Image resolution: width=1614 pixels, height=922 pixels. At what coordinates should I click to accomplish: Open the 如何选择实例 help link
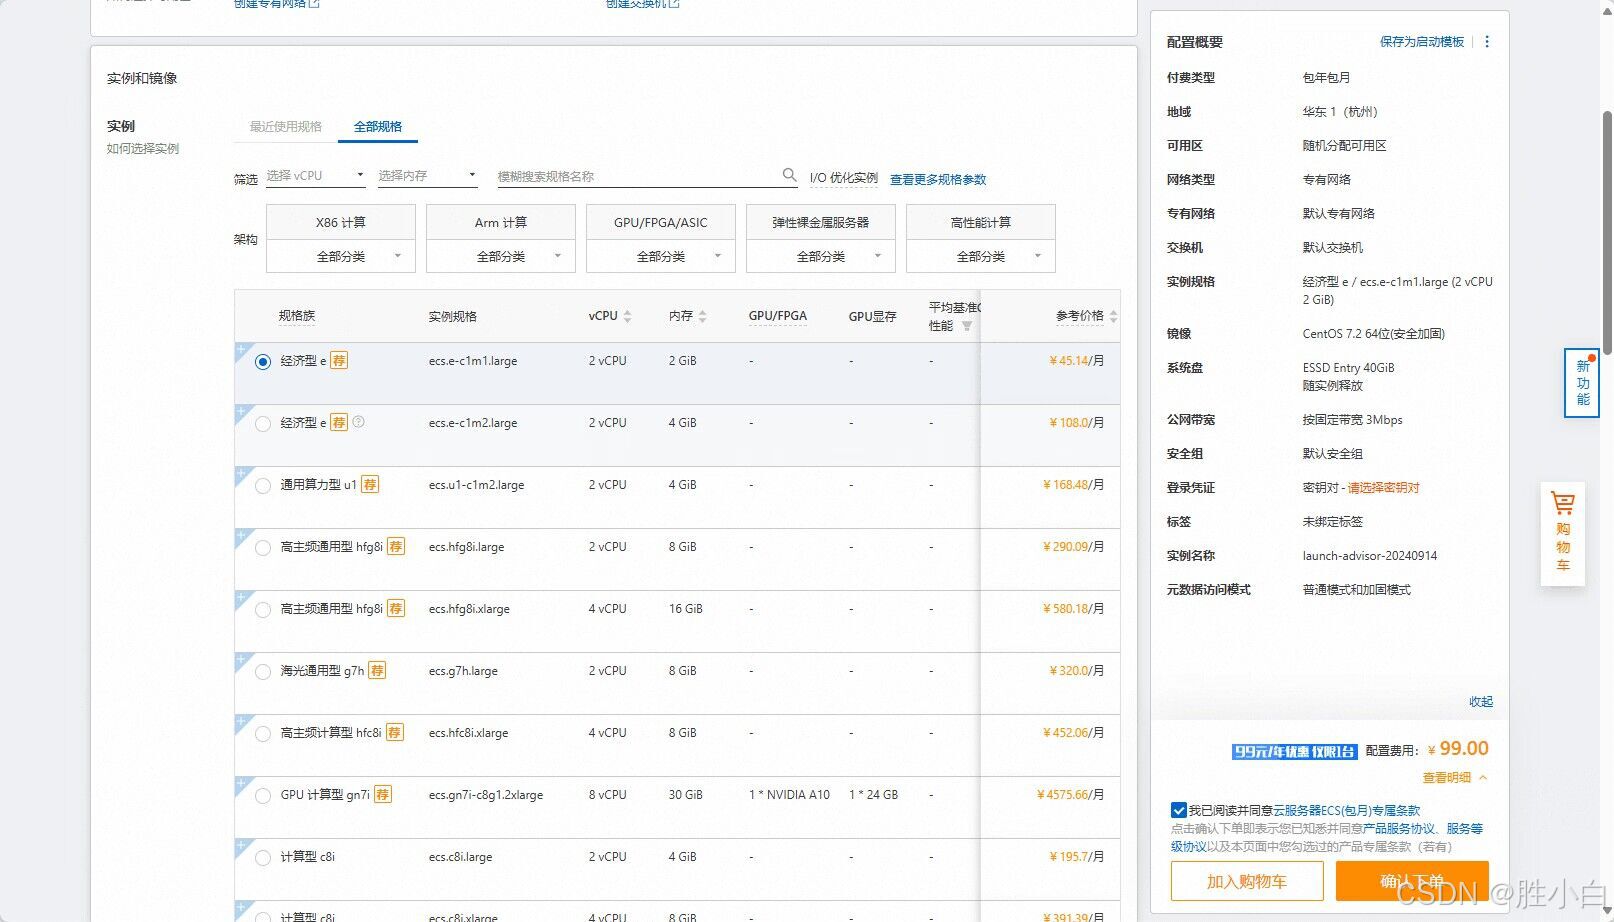tap(143, 149)
